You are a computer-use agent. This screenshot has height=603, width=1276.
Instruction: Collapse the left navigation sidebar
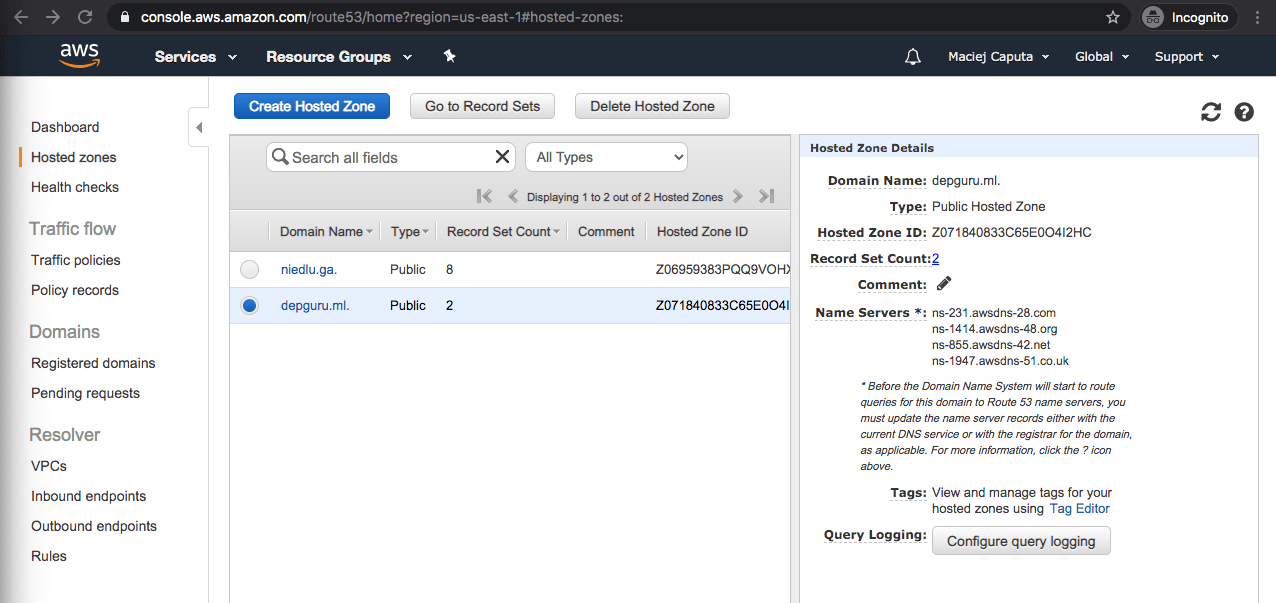[x=198, y=128]
